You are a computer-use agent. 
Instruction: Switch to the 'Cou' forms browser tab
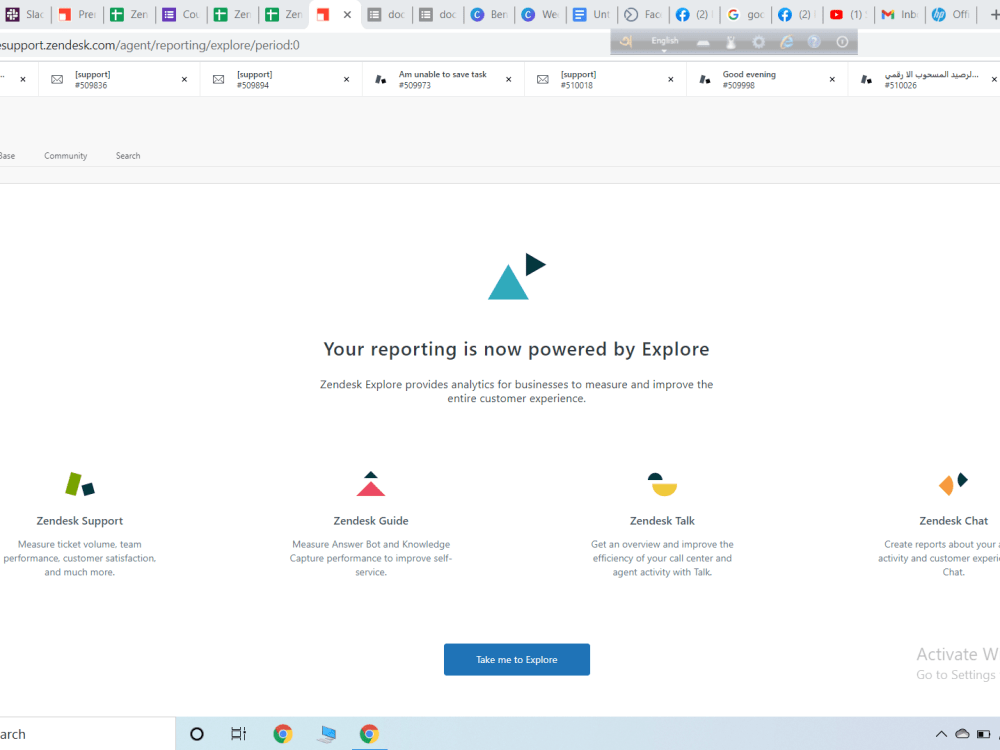point(180,14)
